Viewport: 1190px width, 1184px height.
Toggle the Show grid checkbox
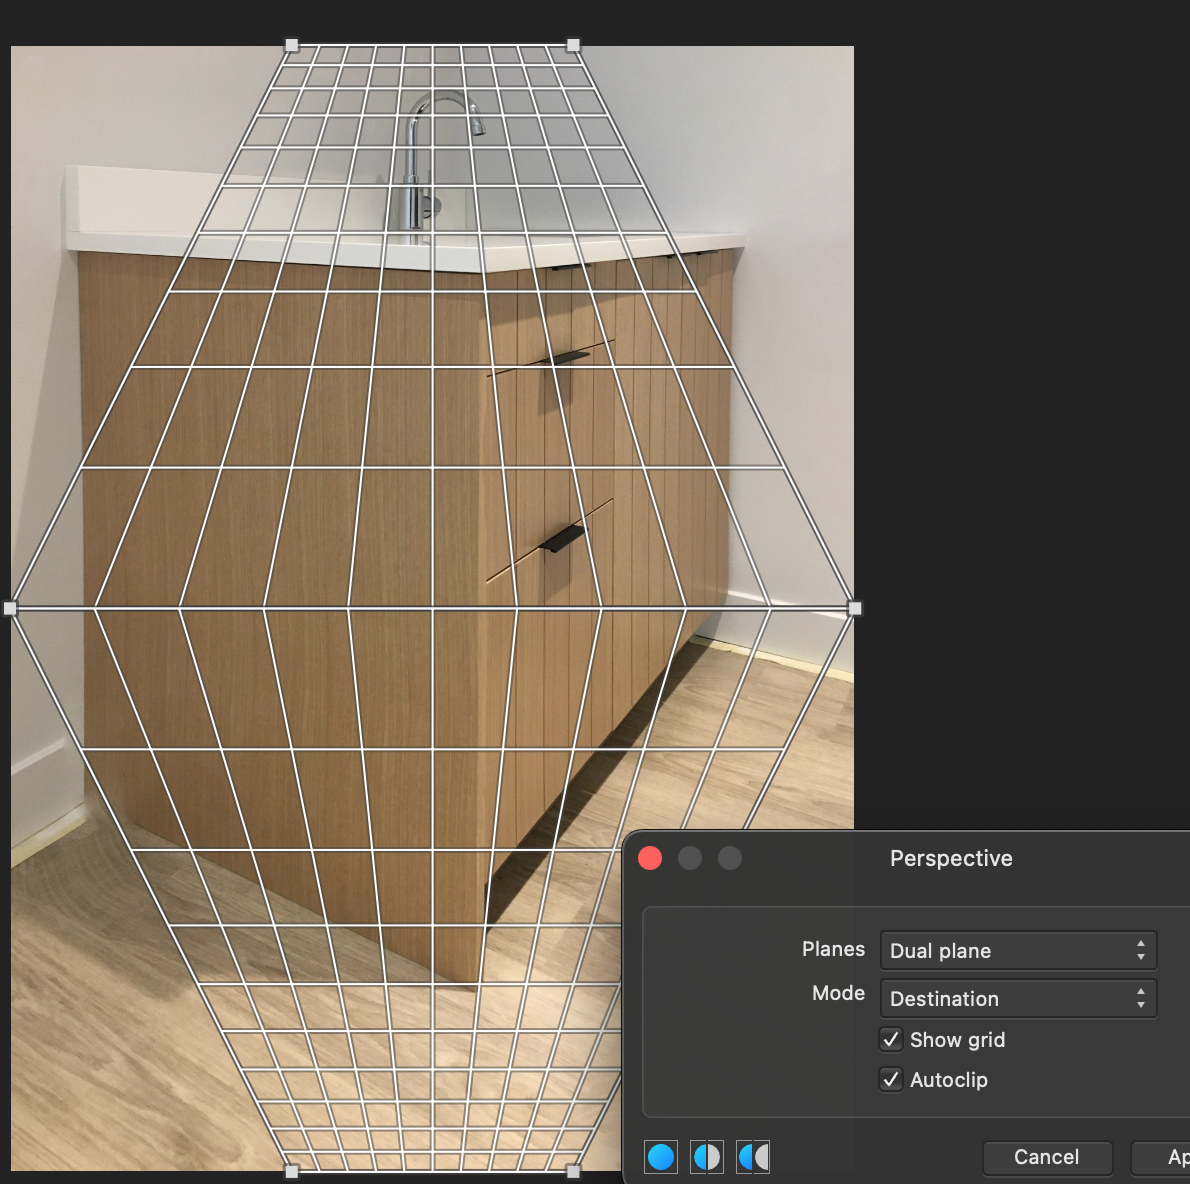click(891, 1039)
